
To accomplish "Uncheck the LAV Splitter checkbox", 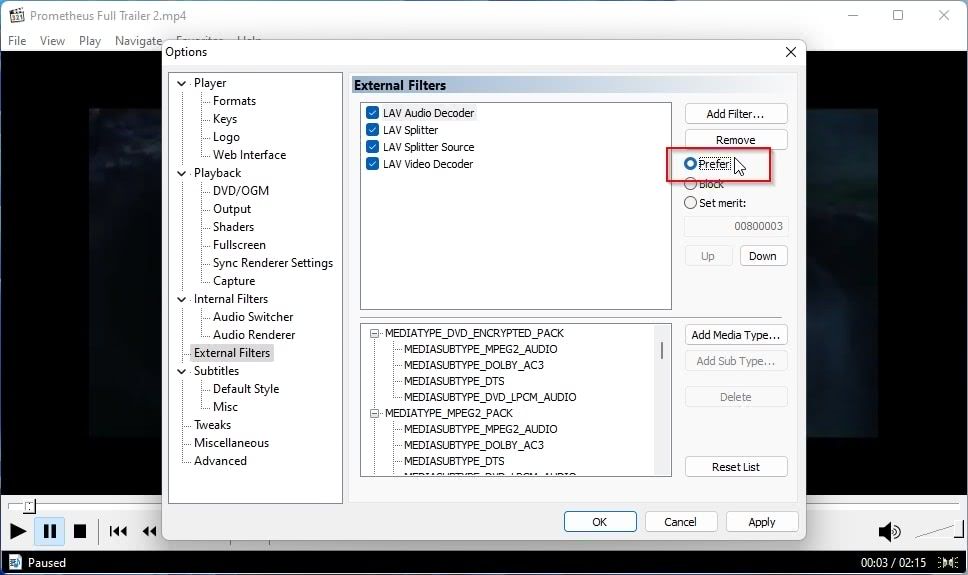I will (x=372, y=130).
